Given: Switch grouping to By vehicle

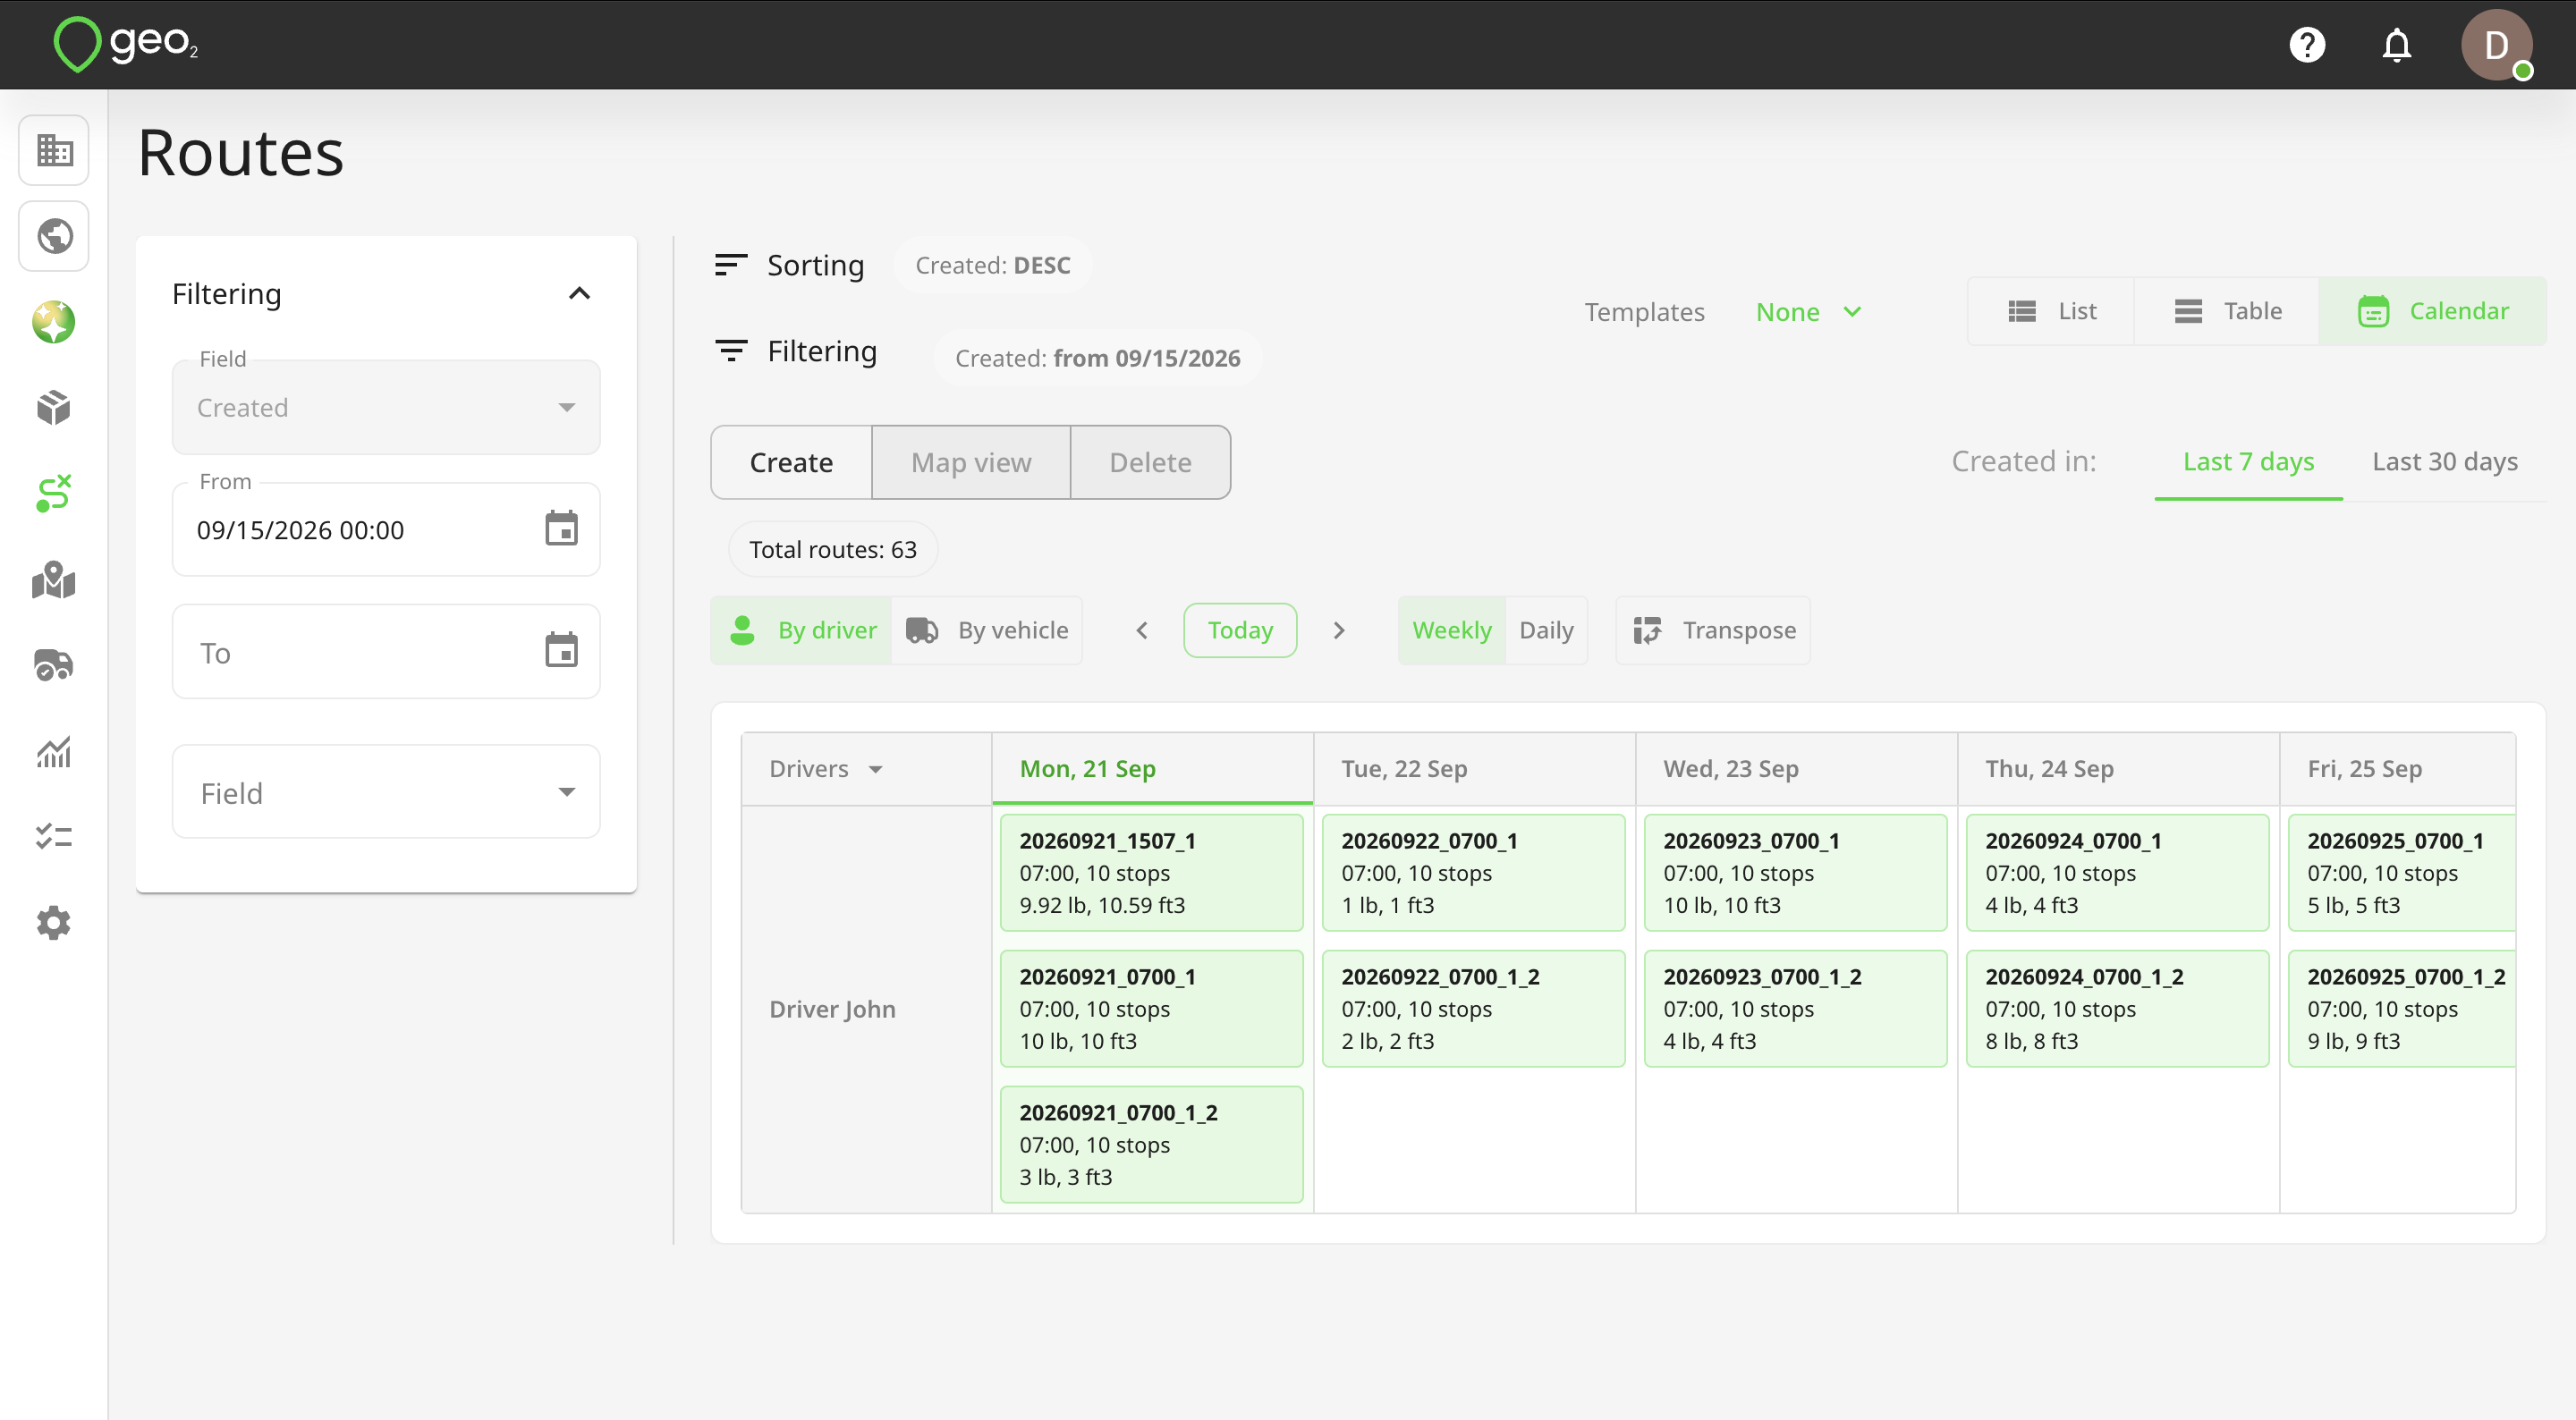Looking at the screenshot, I should [987, 630].
